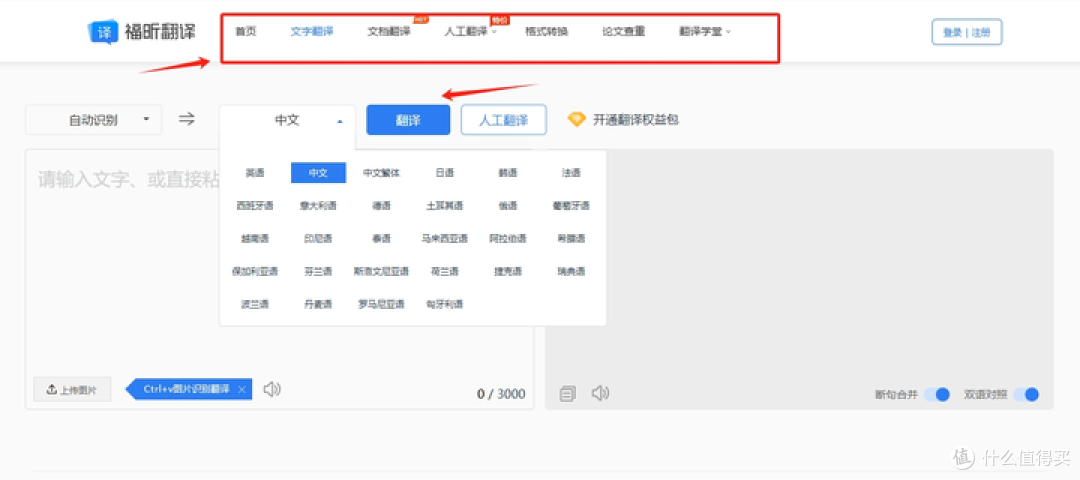This screenshot has height=480, width=1080.
Task: Collapse the 中文 target language dropdown
Action: (287, 120)
